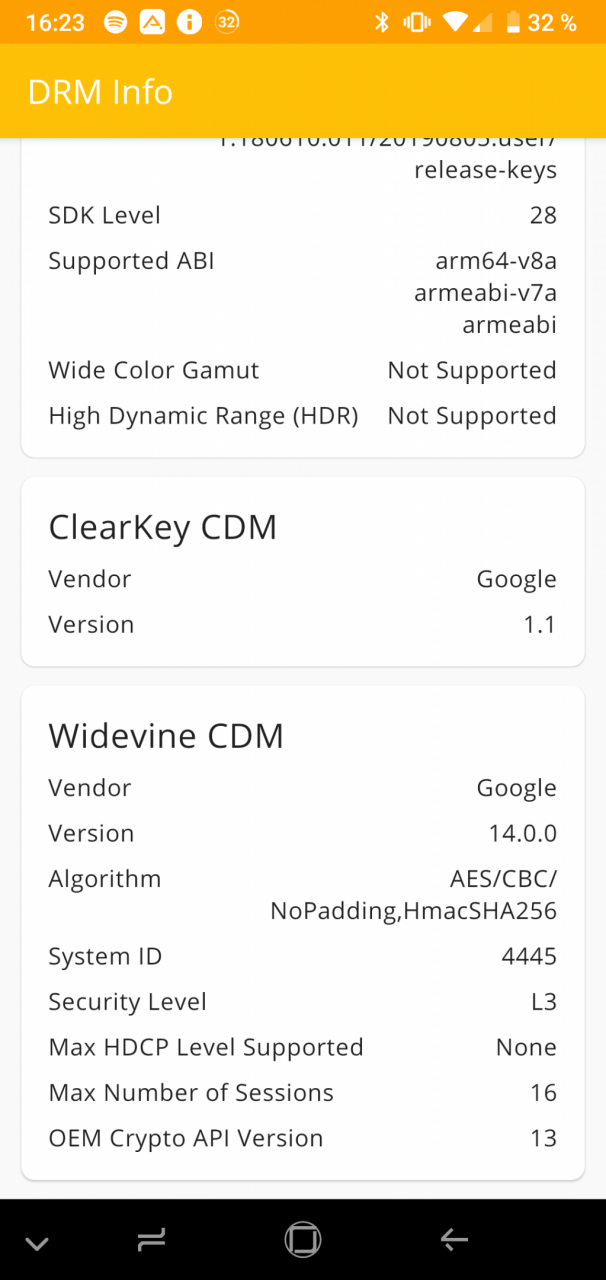Tap the Spotify status bar icon
Image resolution: width=606 pixels, height=1280 pixels.
coord(116,22)
